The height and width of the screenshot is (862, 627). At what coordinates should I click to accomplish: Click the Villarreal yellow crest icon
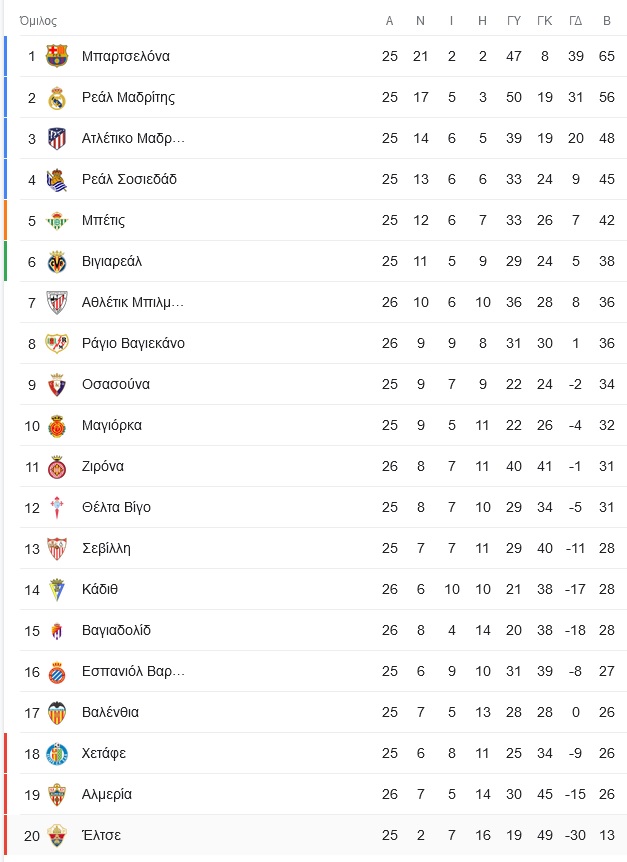[x=57, y=261]
